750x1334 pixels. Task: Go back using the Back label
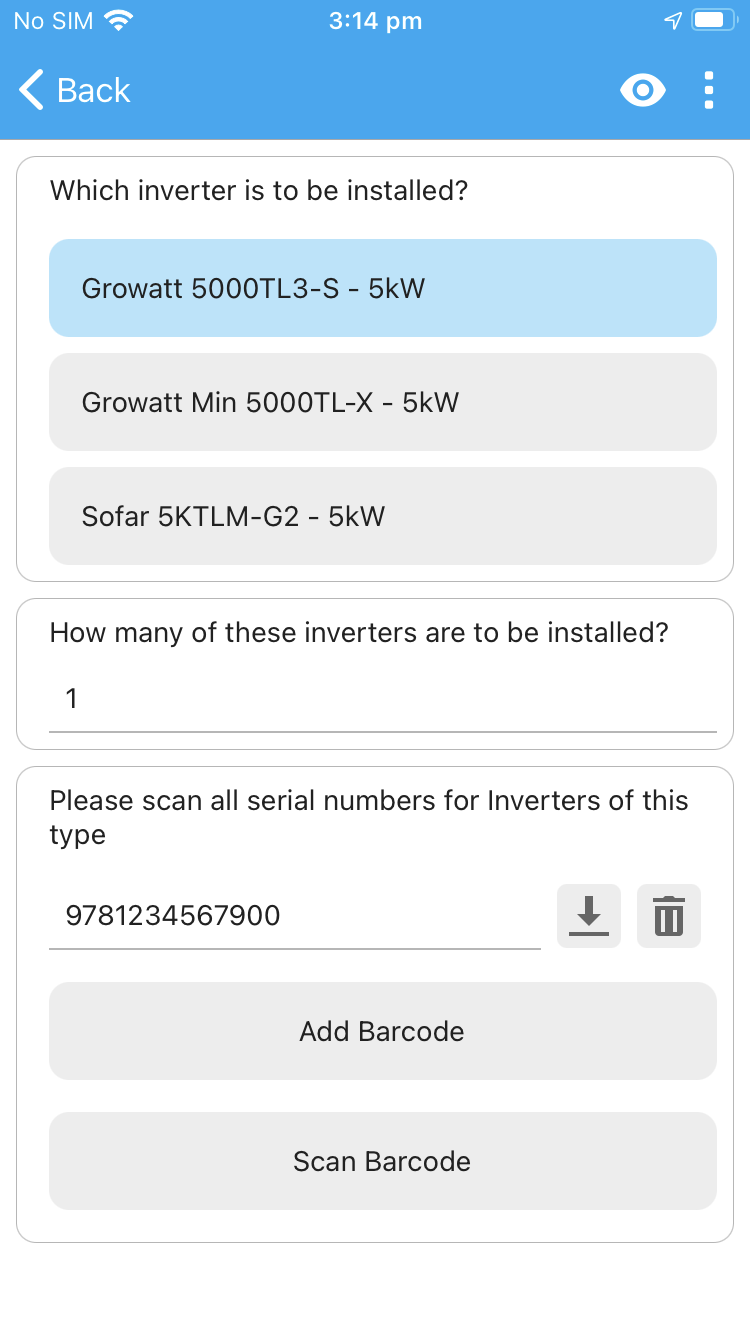coord(94,90)
